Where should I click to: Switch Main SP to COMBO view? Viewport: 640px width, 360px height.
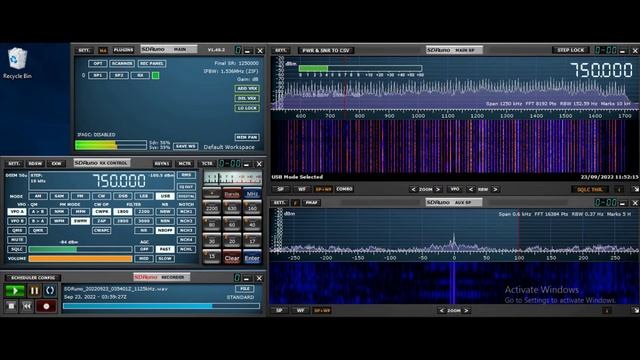(344, 189)
